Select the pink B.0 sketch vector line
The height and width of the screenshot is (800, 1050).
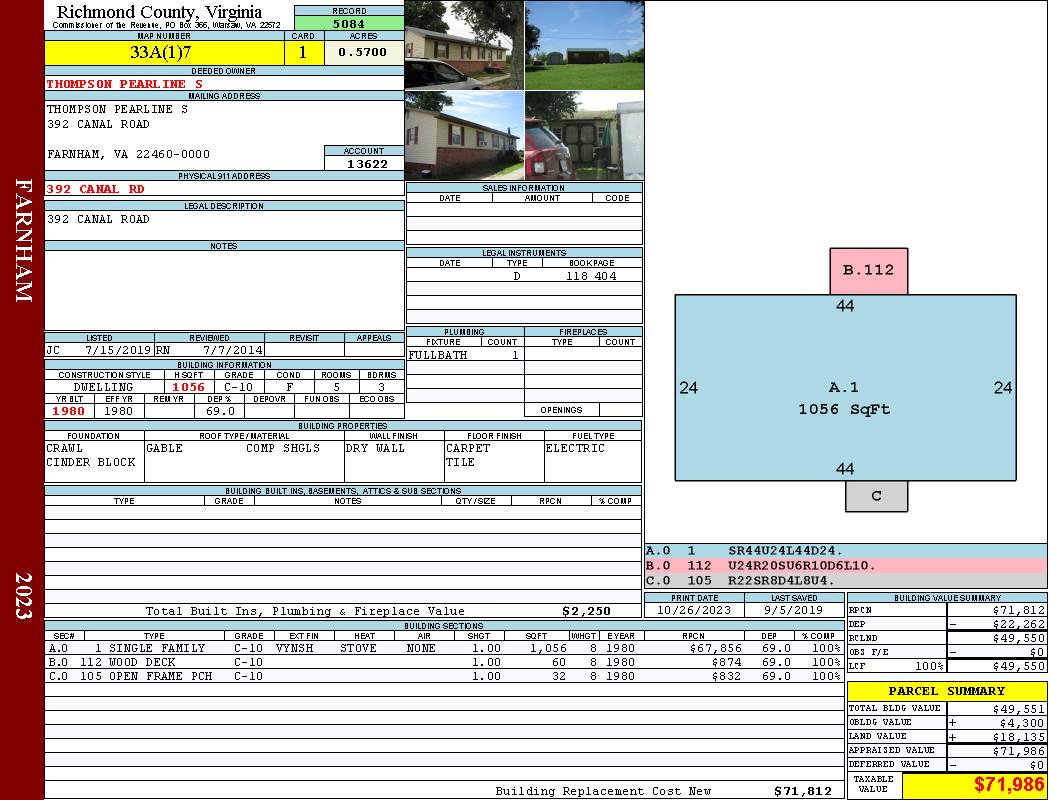pyautogui.click(x=845, y=566)
